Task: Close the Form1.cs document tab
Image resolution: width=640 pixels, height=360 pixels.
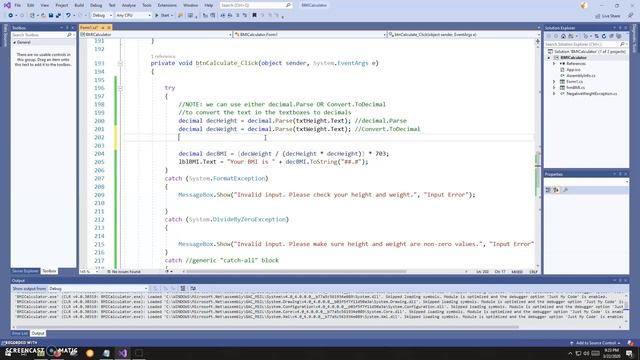Action: coord(109,27)
